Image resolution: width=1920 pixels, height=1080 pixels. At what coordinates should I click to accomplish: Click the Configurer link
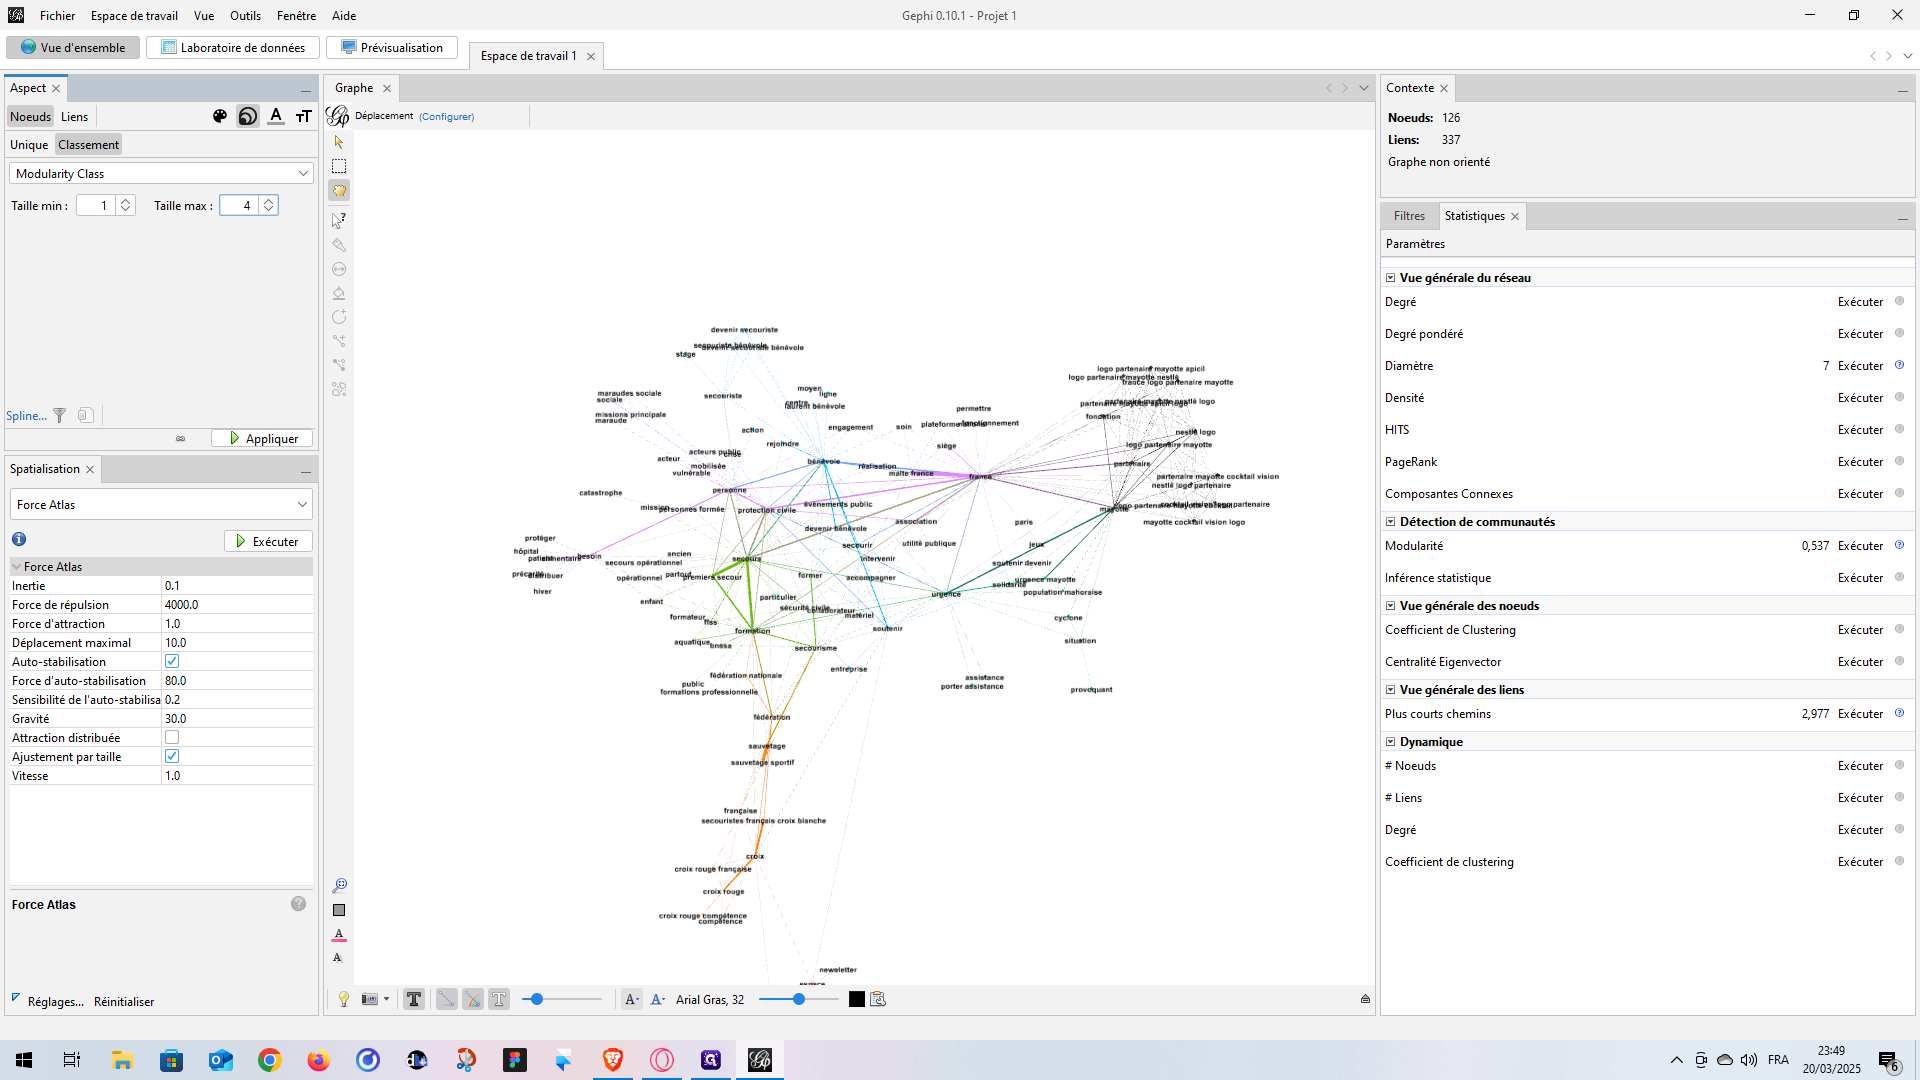pos(446,116)
